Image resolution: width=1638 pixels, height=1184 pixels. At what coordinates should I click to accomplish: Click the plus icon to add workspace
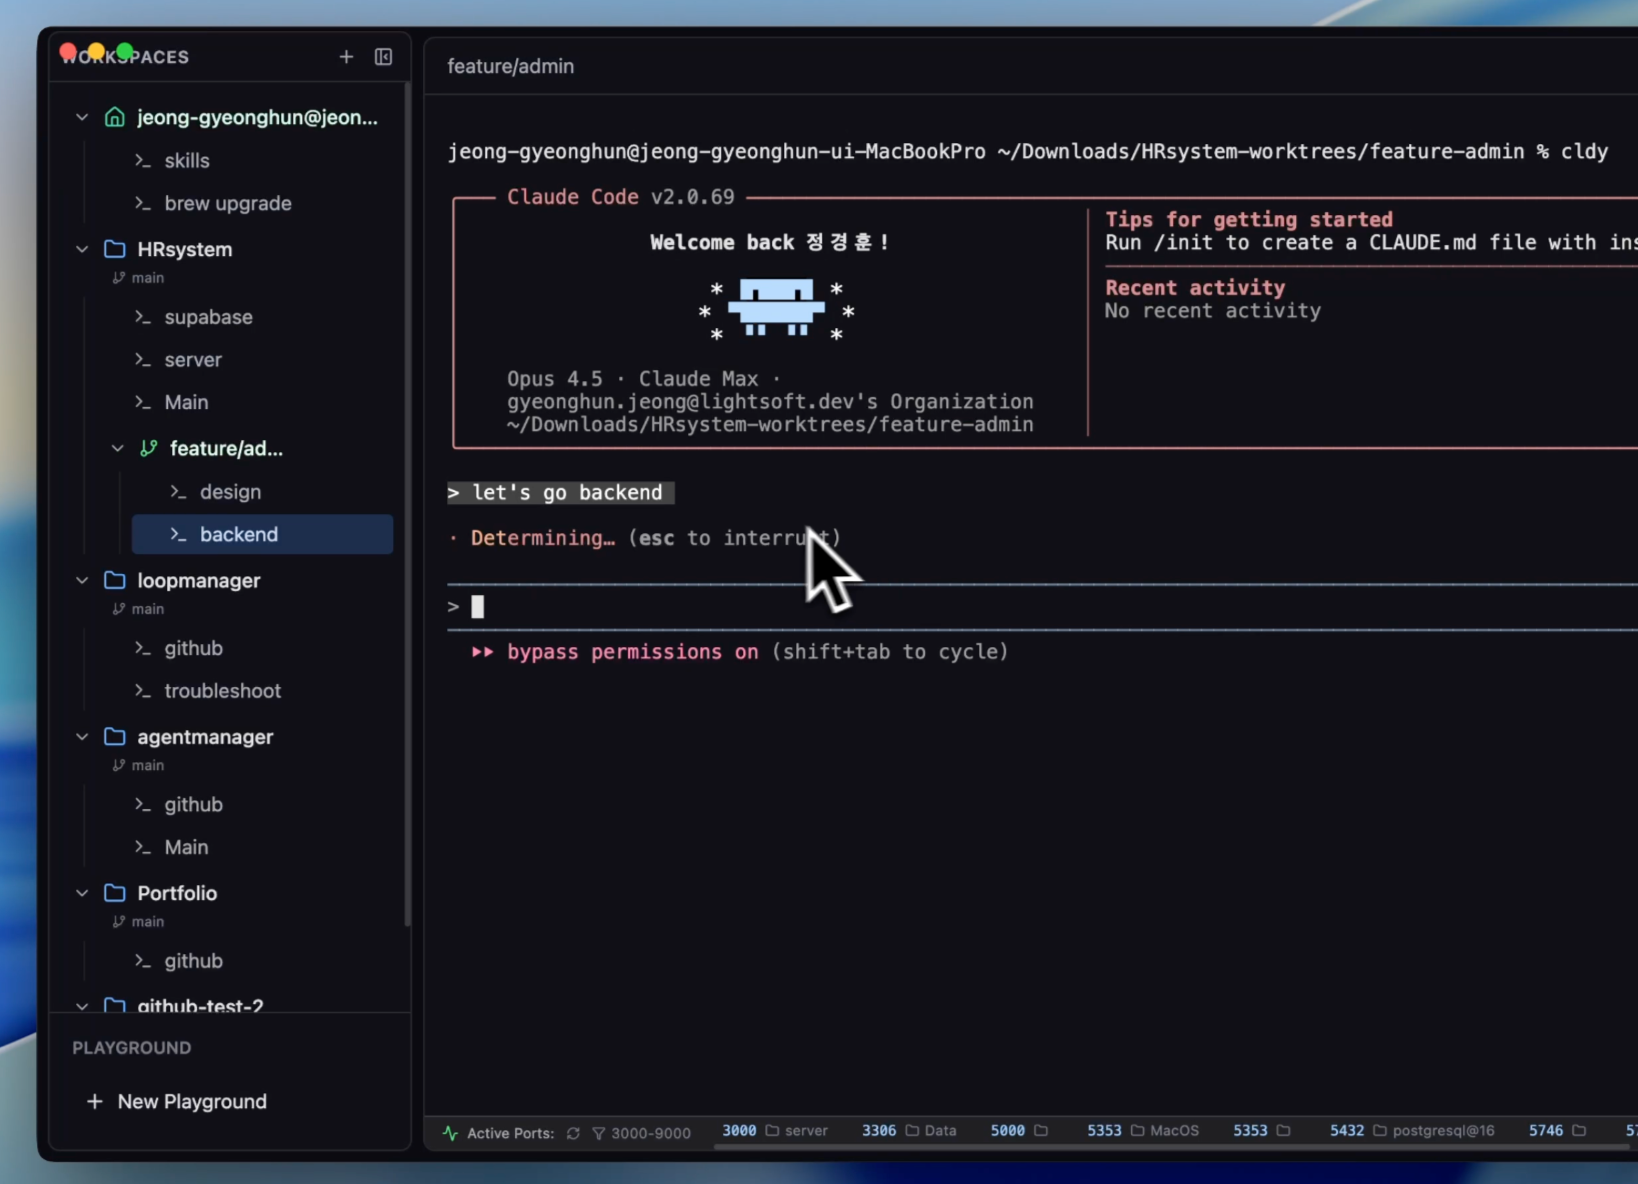click(346, 57)
